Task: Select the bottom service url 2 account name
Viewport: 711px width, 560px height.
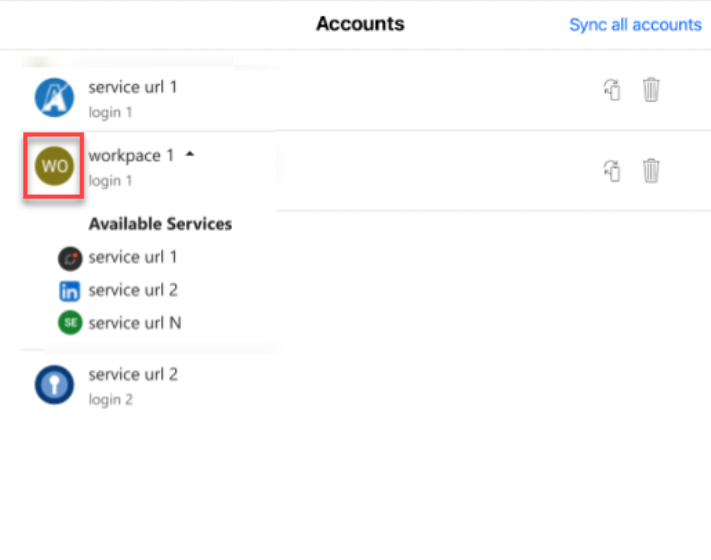Action: [133, 374]
